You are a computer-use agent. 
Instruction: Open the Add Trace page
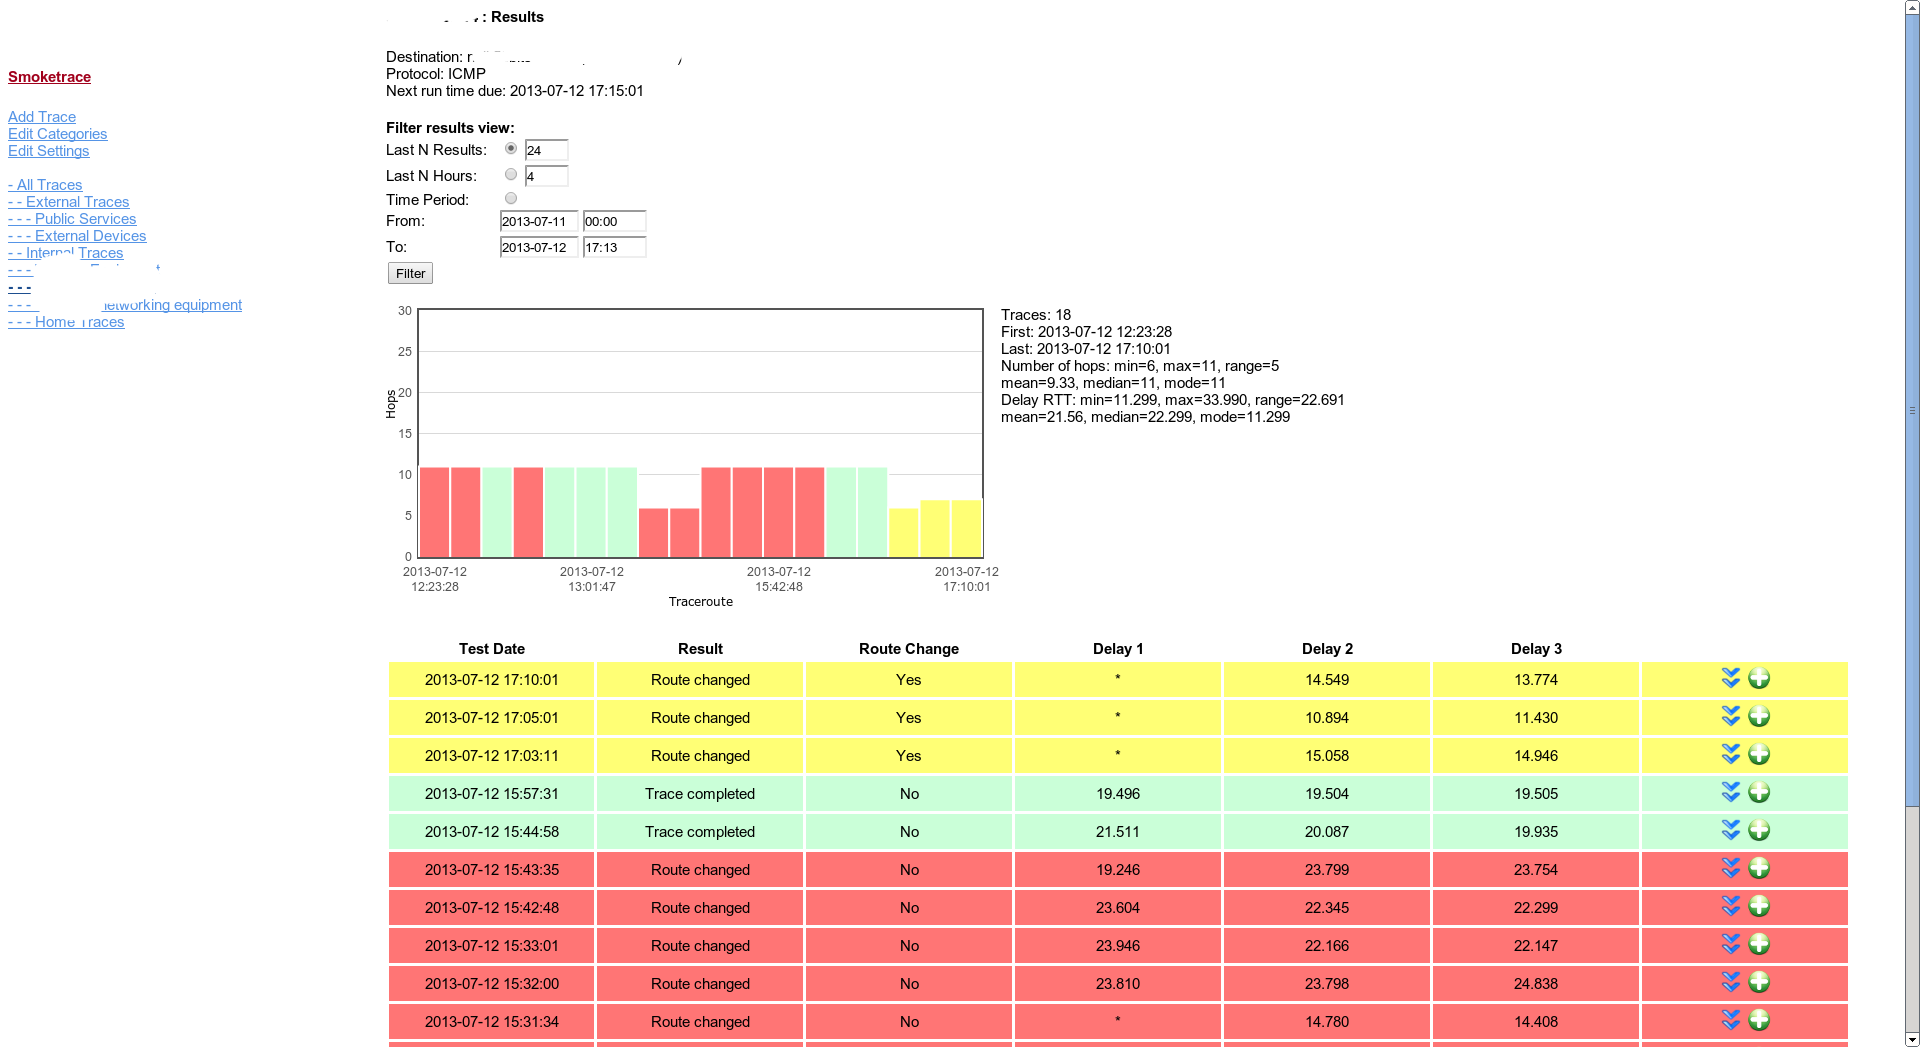(41, 116)
